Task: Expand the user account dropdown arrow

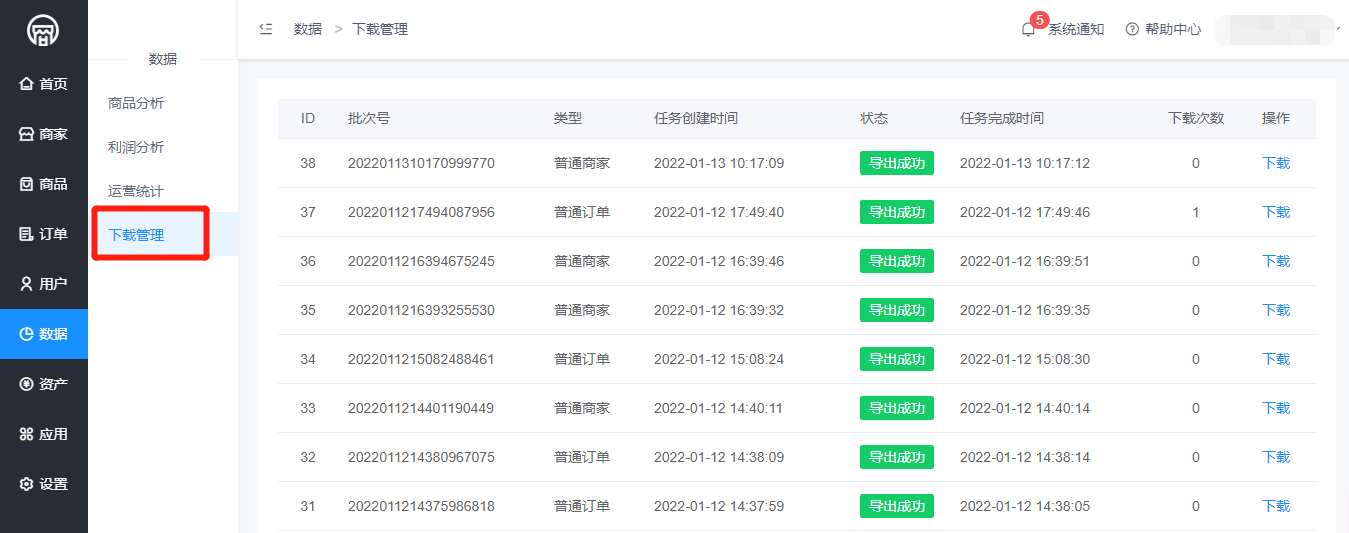Action: [1337, 29]
